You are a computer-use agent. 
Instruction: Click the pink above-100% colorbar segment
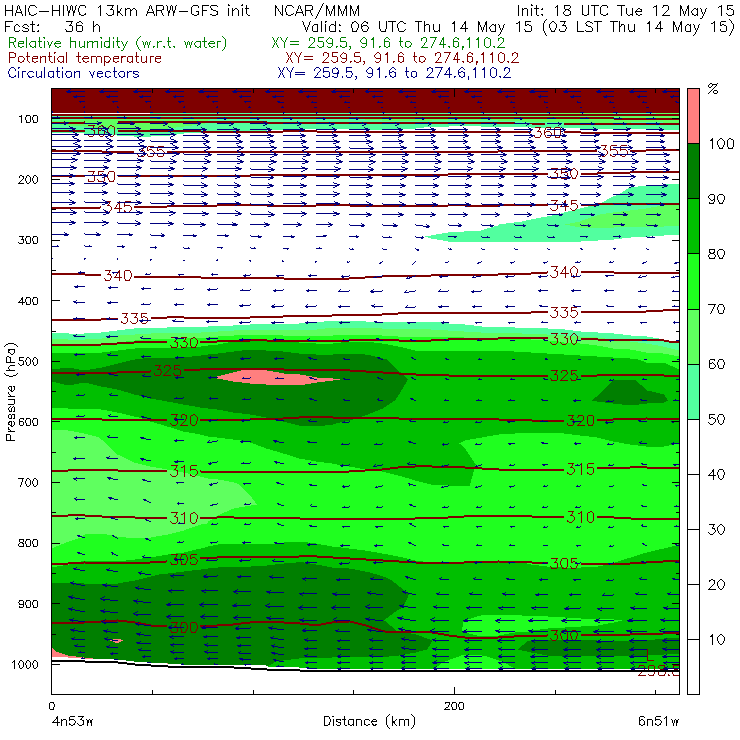coord(693,116)
